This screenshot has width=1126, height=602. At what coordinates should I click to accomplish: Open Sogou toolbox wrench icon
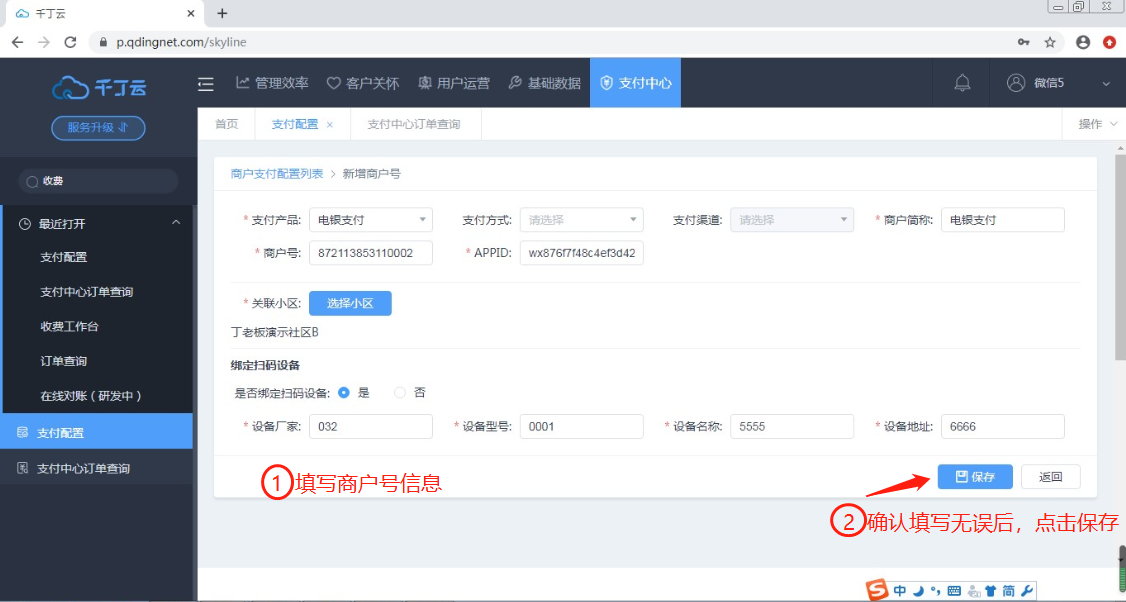pos(1027,591)
